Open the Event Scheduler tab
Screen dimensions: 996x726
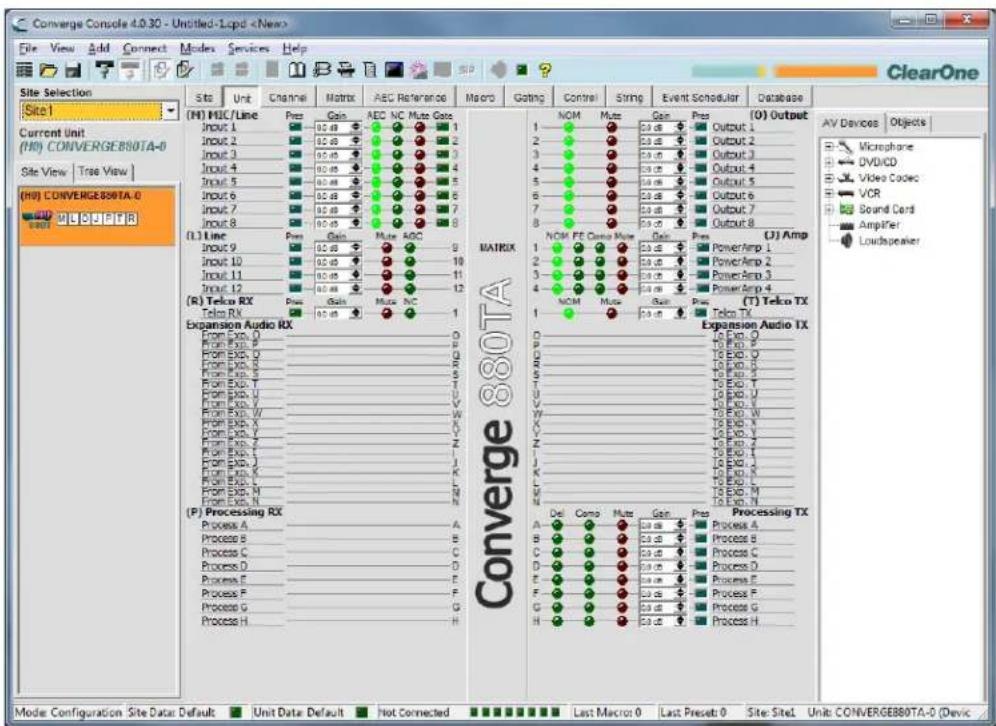700,98
